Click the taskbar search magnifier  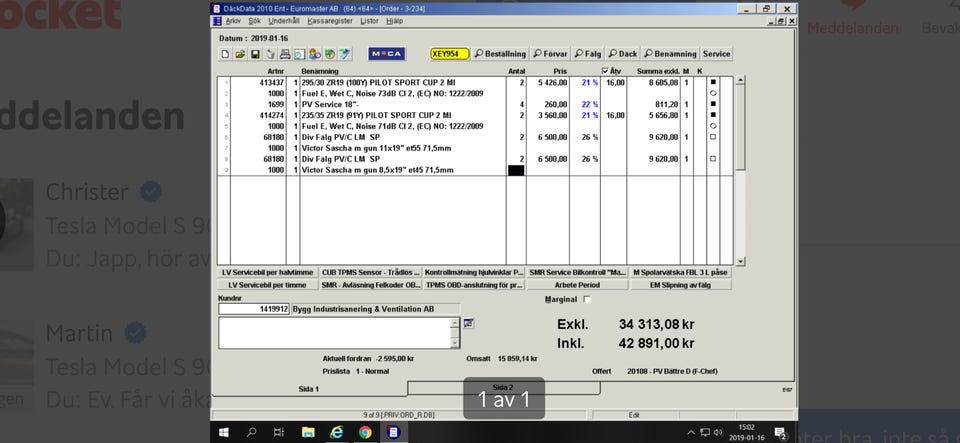point(252,433)
